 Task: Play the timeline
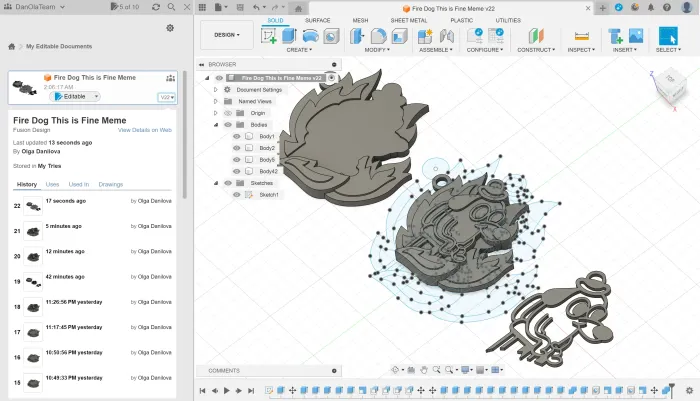[x=226, y=391]
